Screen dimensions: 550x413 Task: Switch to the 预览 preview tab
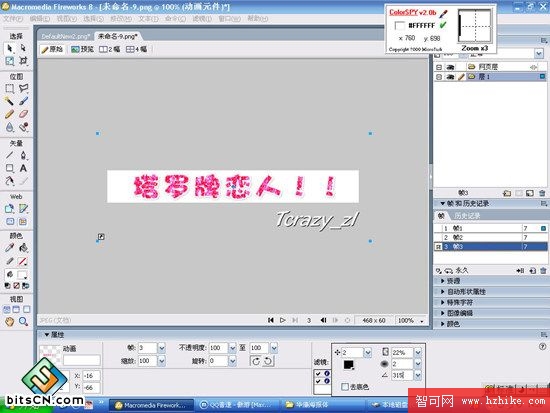coord(82,49)
